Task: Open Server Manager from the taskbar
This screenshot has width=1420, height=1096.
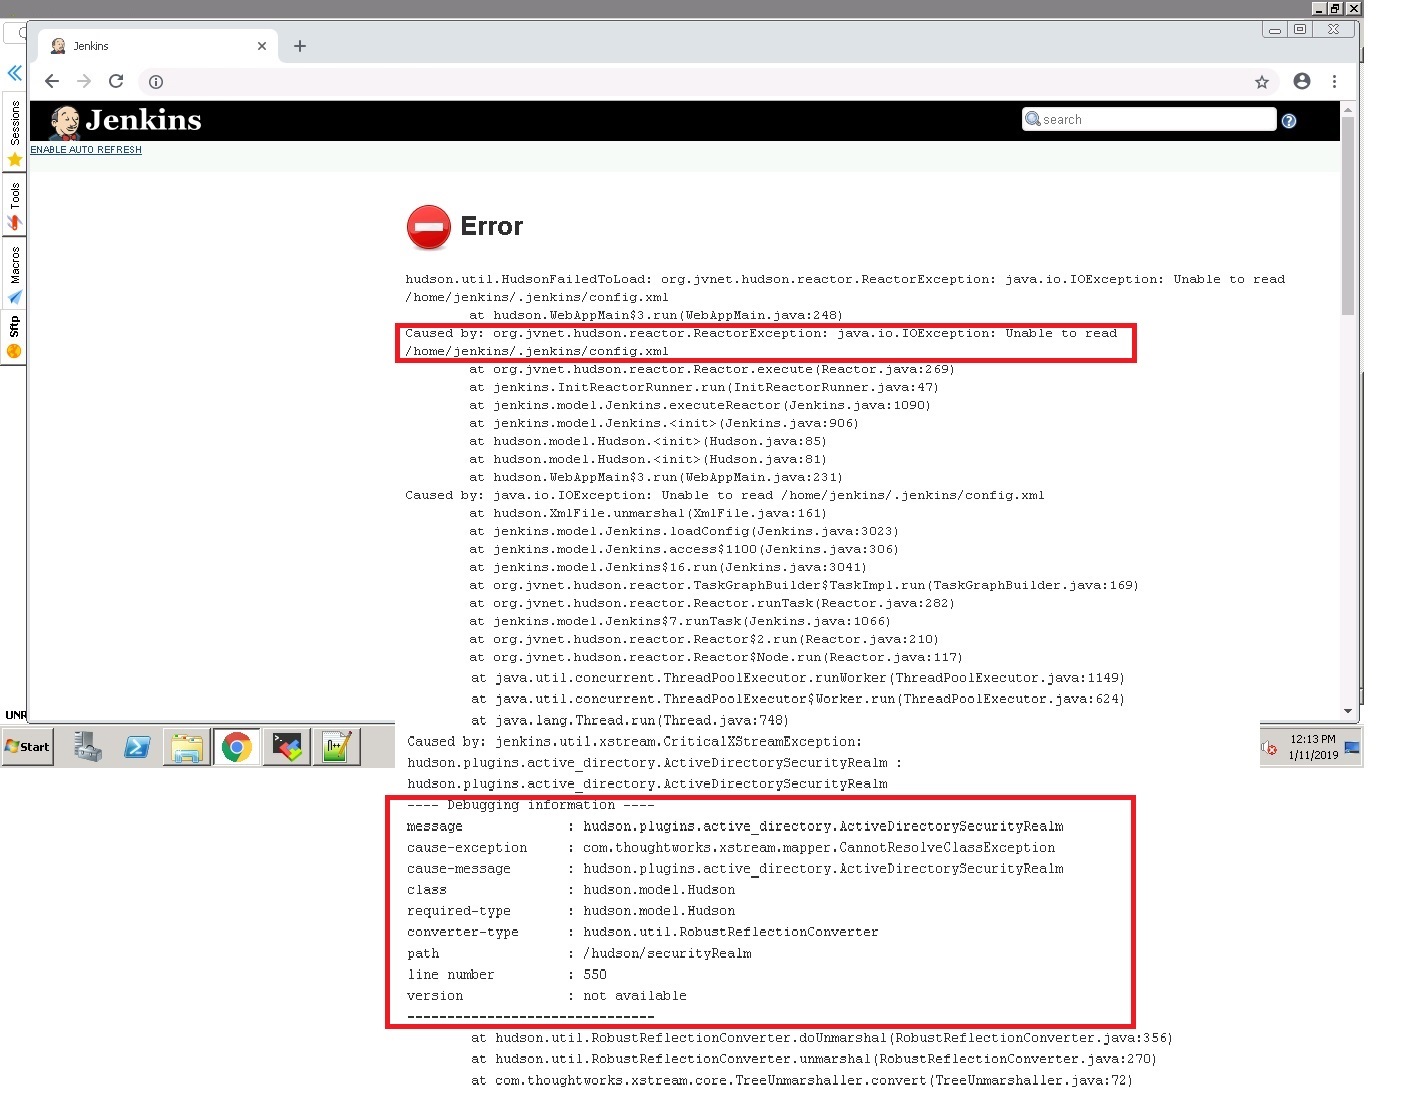Action: 88,747
